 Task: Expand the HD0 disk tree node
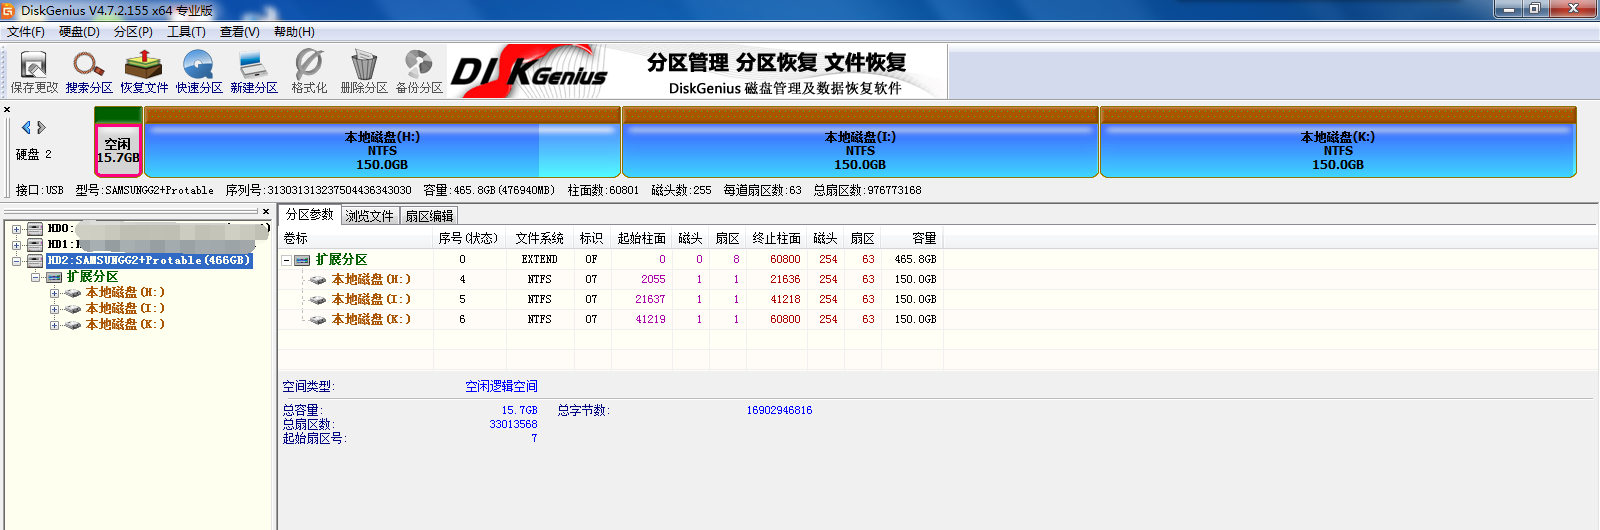[x=16, y=229]
